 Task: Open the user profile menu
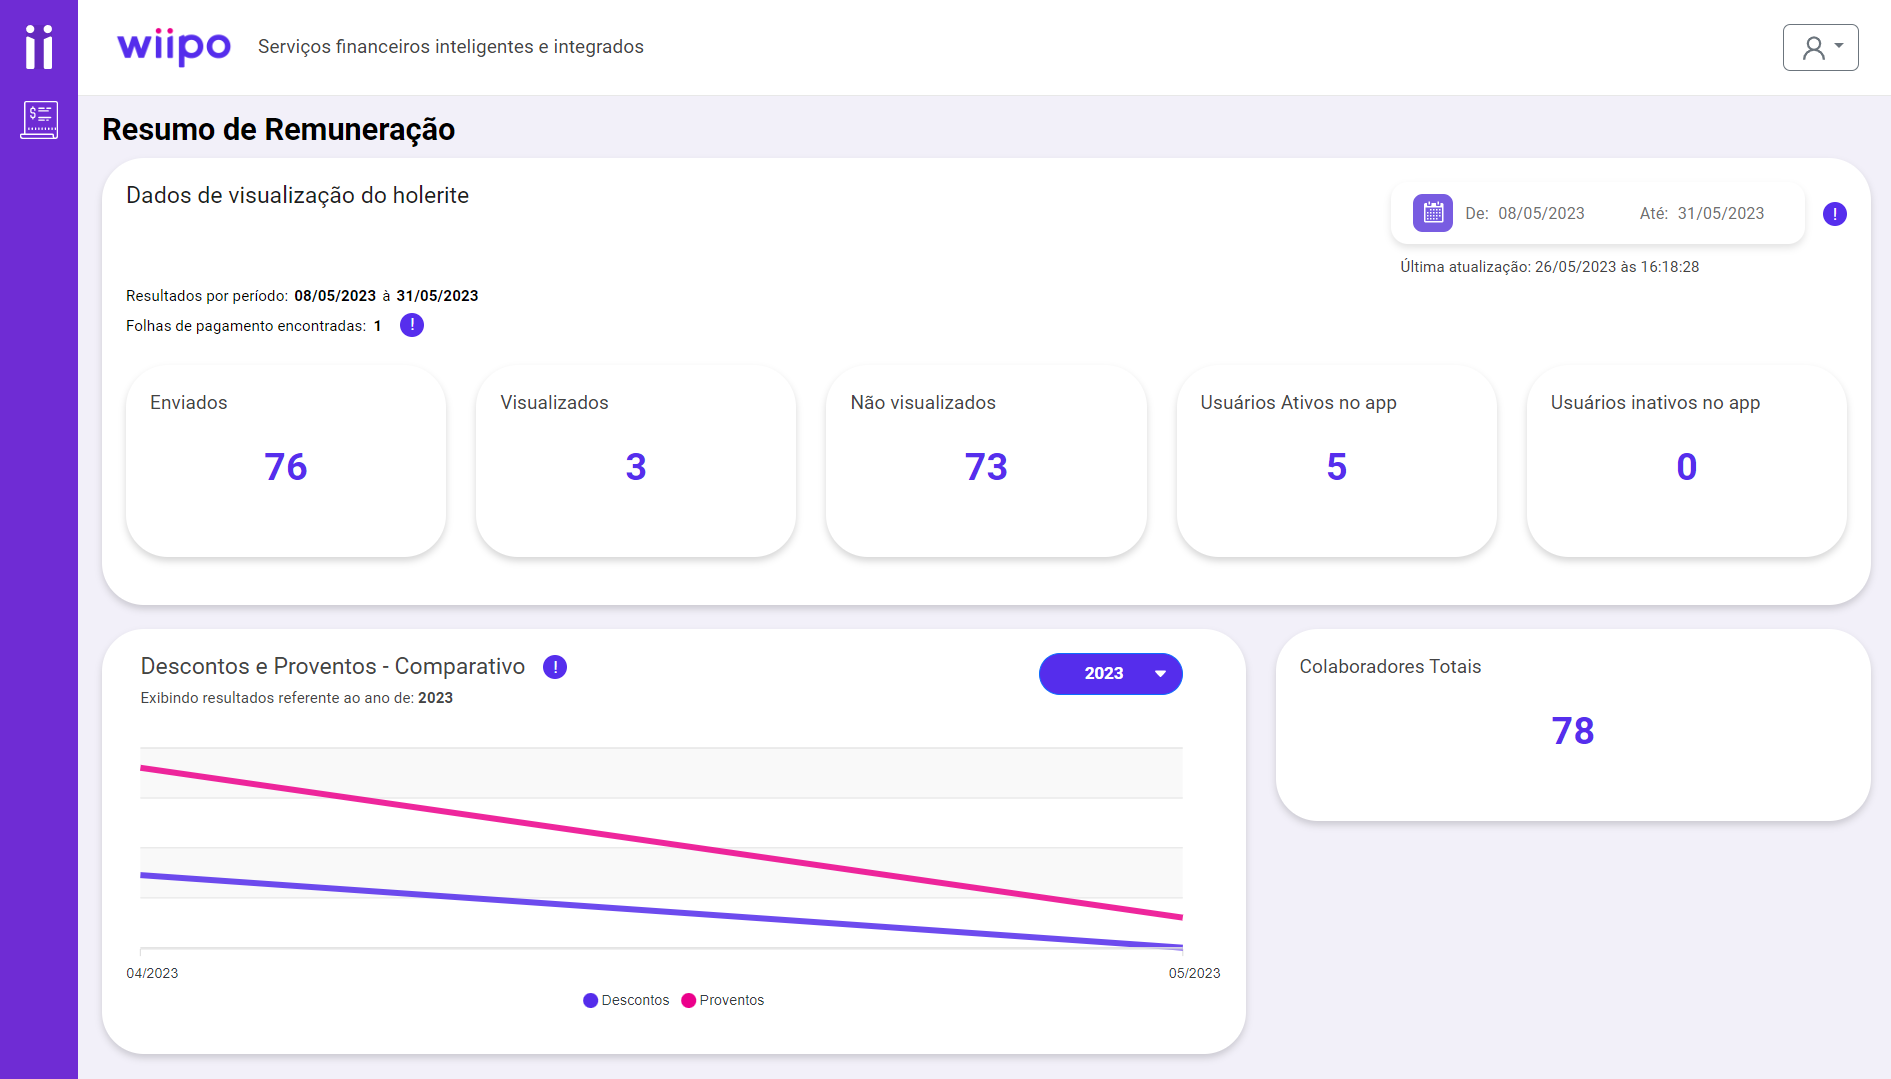tap(1820, 47)
